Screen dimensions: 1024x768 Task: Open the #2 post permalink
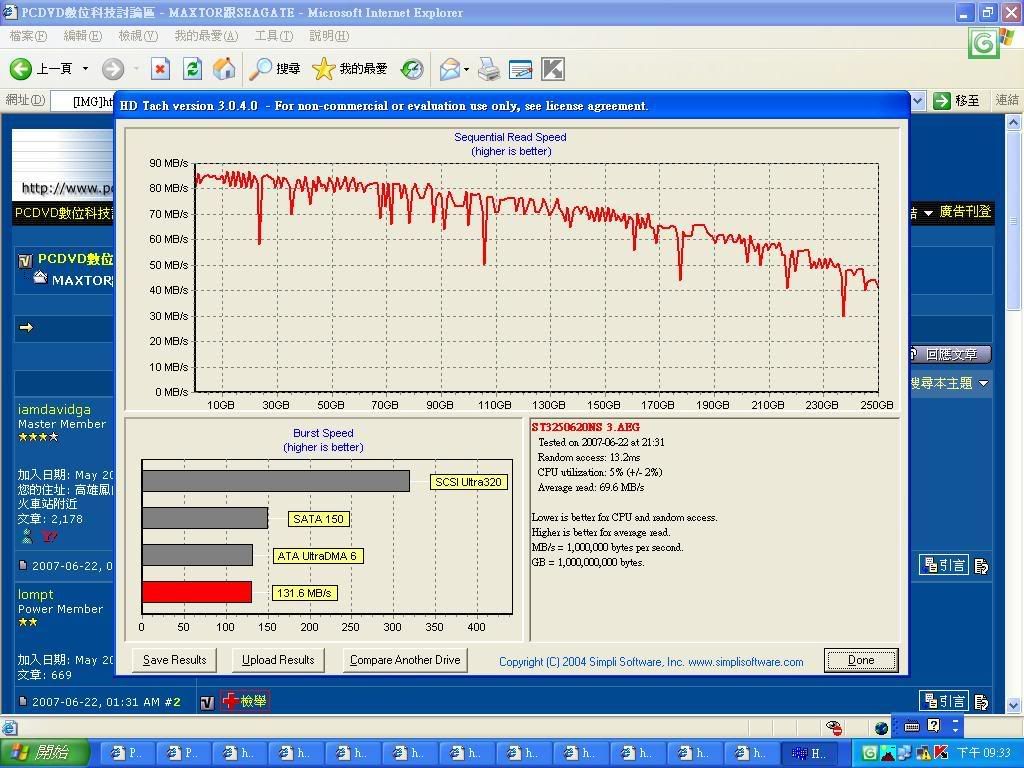pos(172,702)
